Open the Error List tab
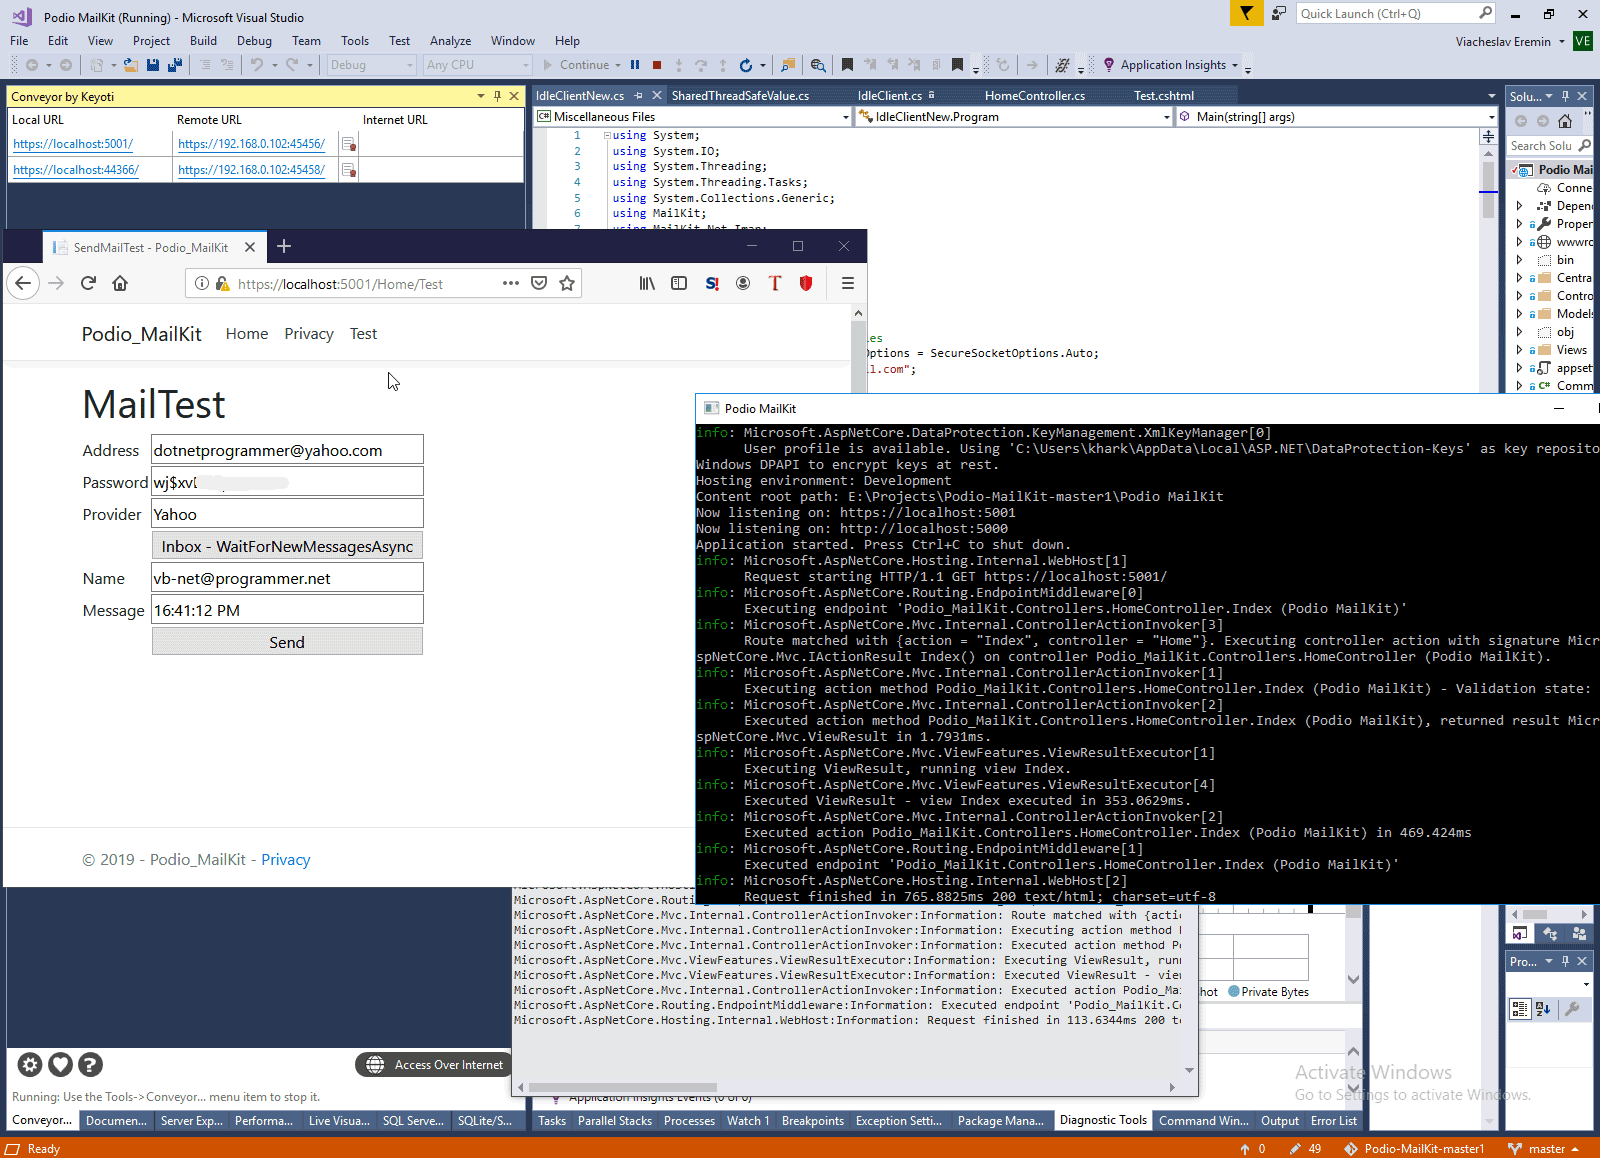This screenshot has height=1158, width=1600. pyautogui.click(x=1334, y=1121)
